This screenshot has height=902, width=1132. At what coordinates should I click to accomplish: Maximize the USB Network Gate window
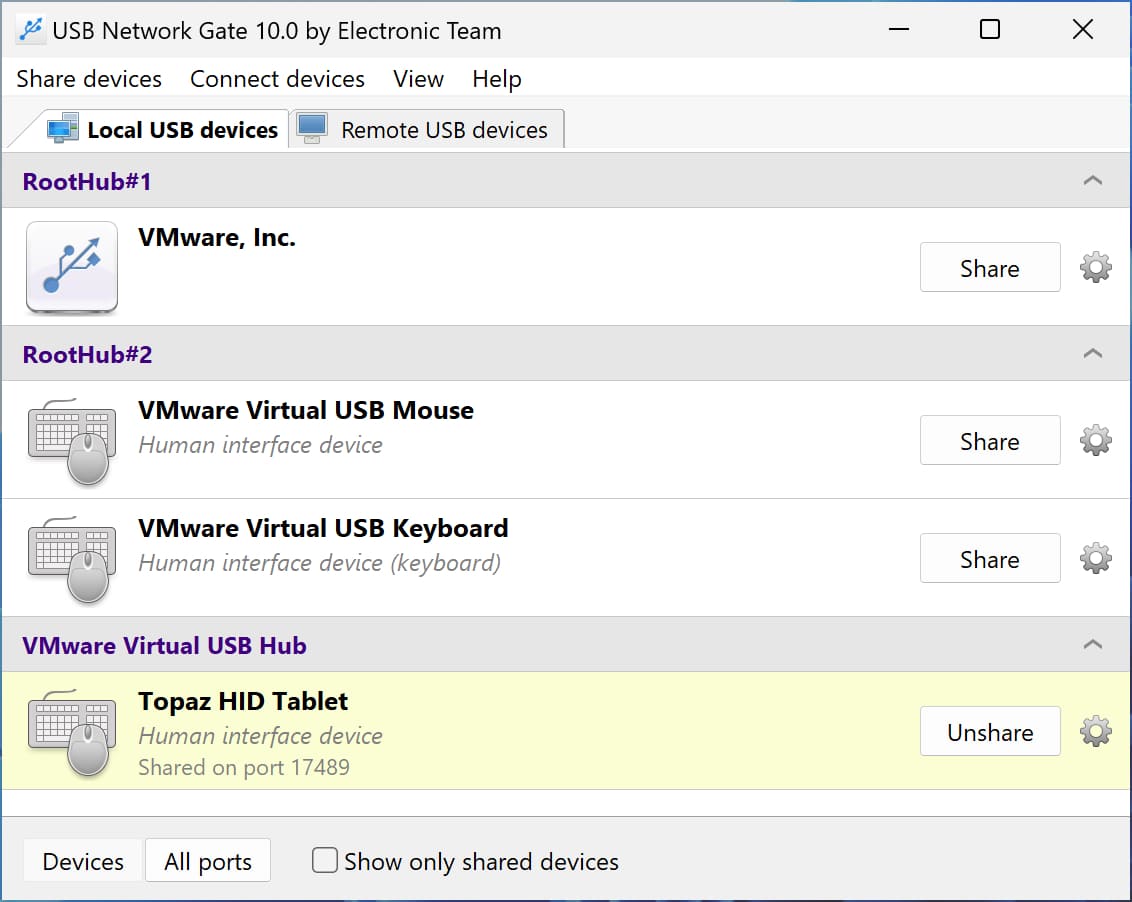[990, 30]
